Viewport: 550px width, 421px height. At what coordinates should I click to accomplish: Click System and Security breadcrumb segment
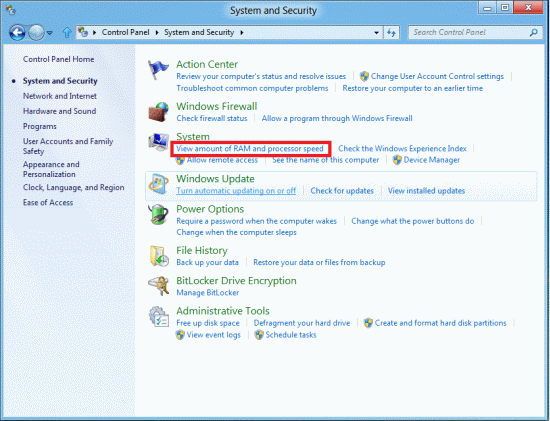point(199,32)
